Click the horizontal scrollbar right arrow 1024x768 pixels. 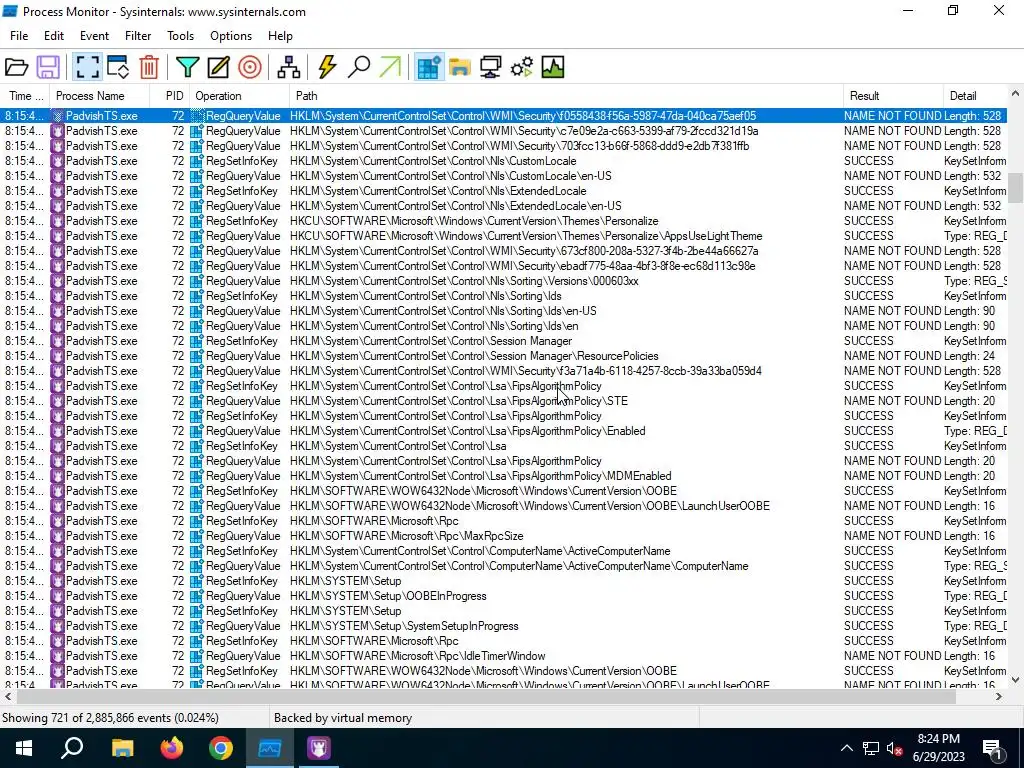coord(999,697)
